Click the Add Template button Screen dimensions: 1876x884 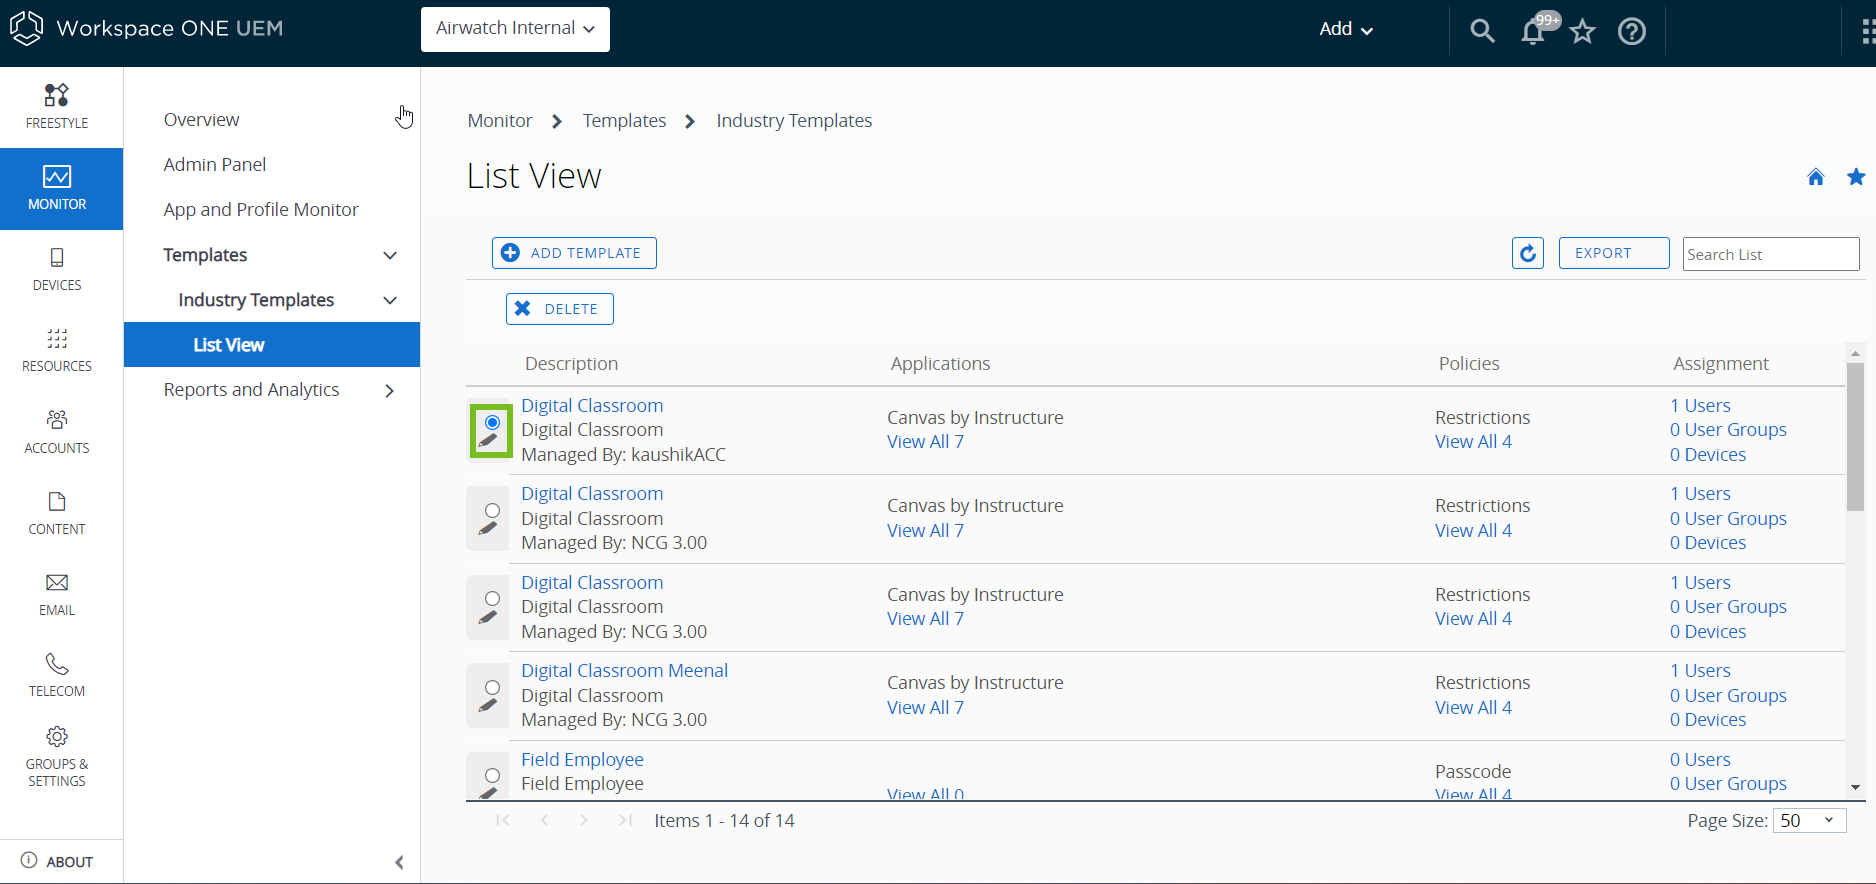(574, 253)
